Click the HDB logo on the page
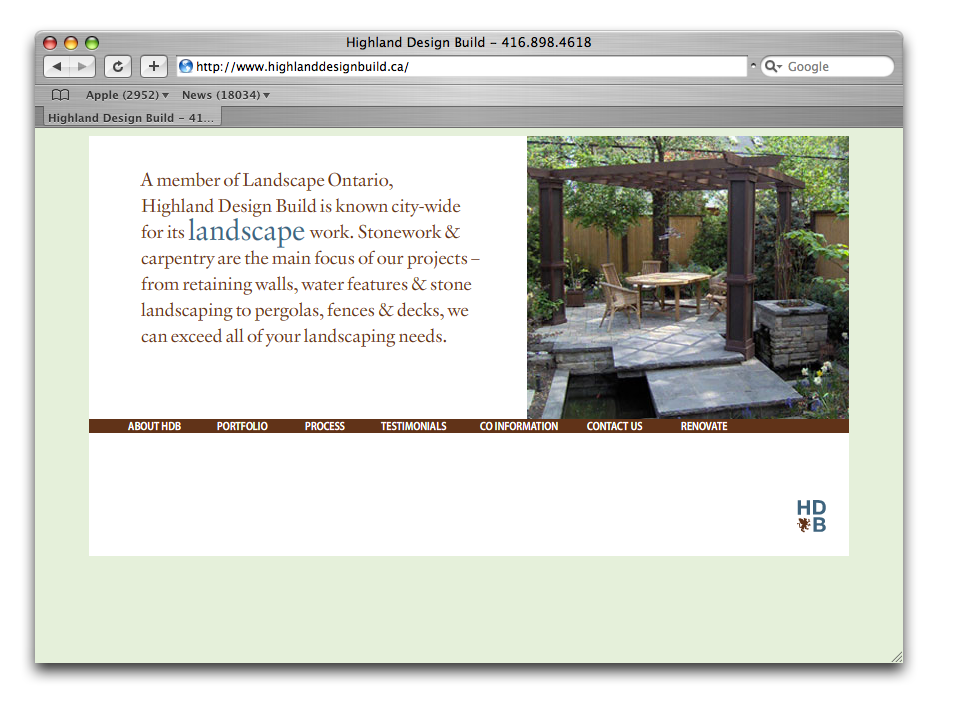 coord(811,516)
